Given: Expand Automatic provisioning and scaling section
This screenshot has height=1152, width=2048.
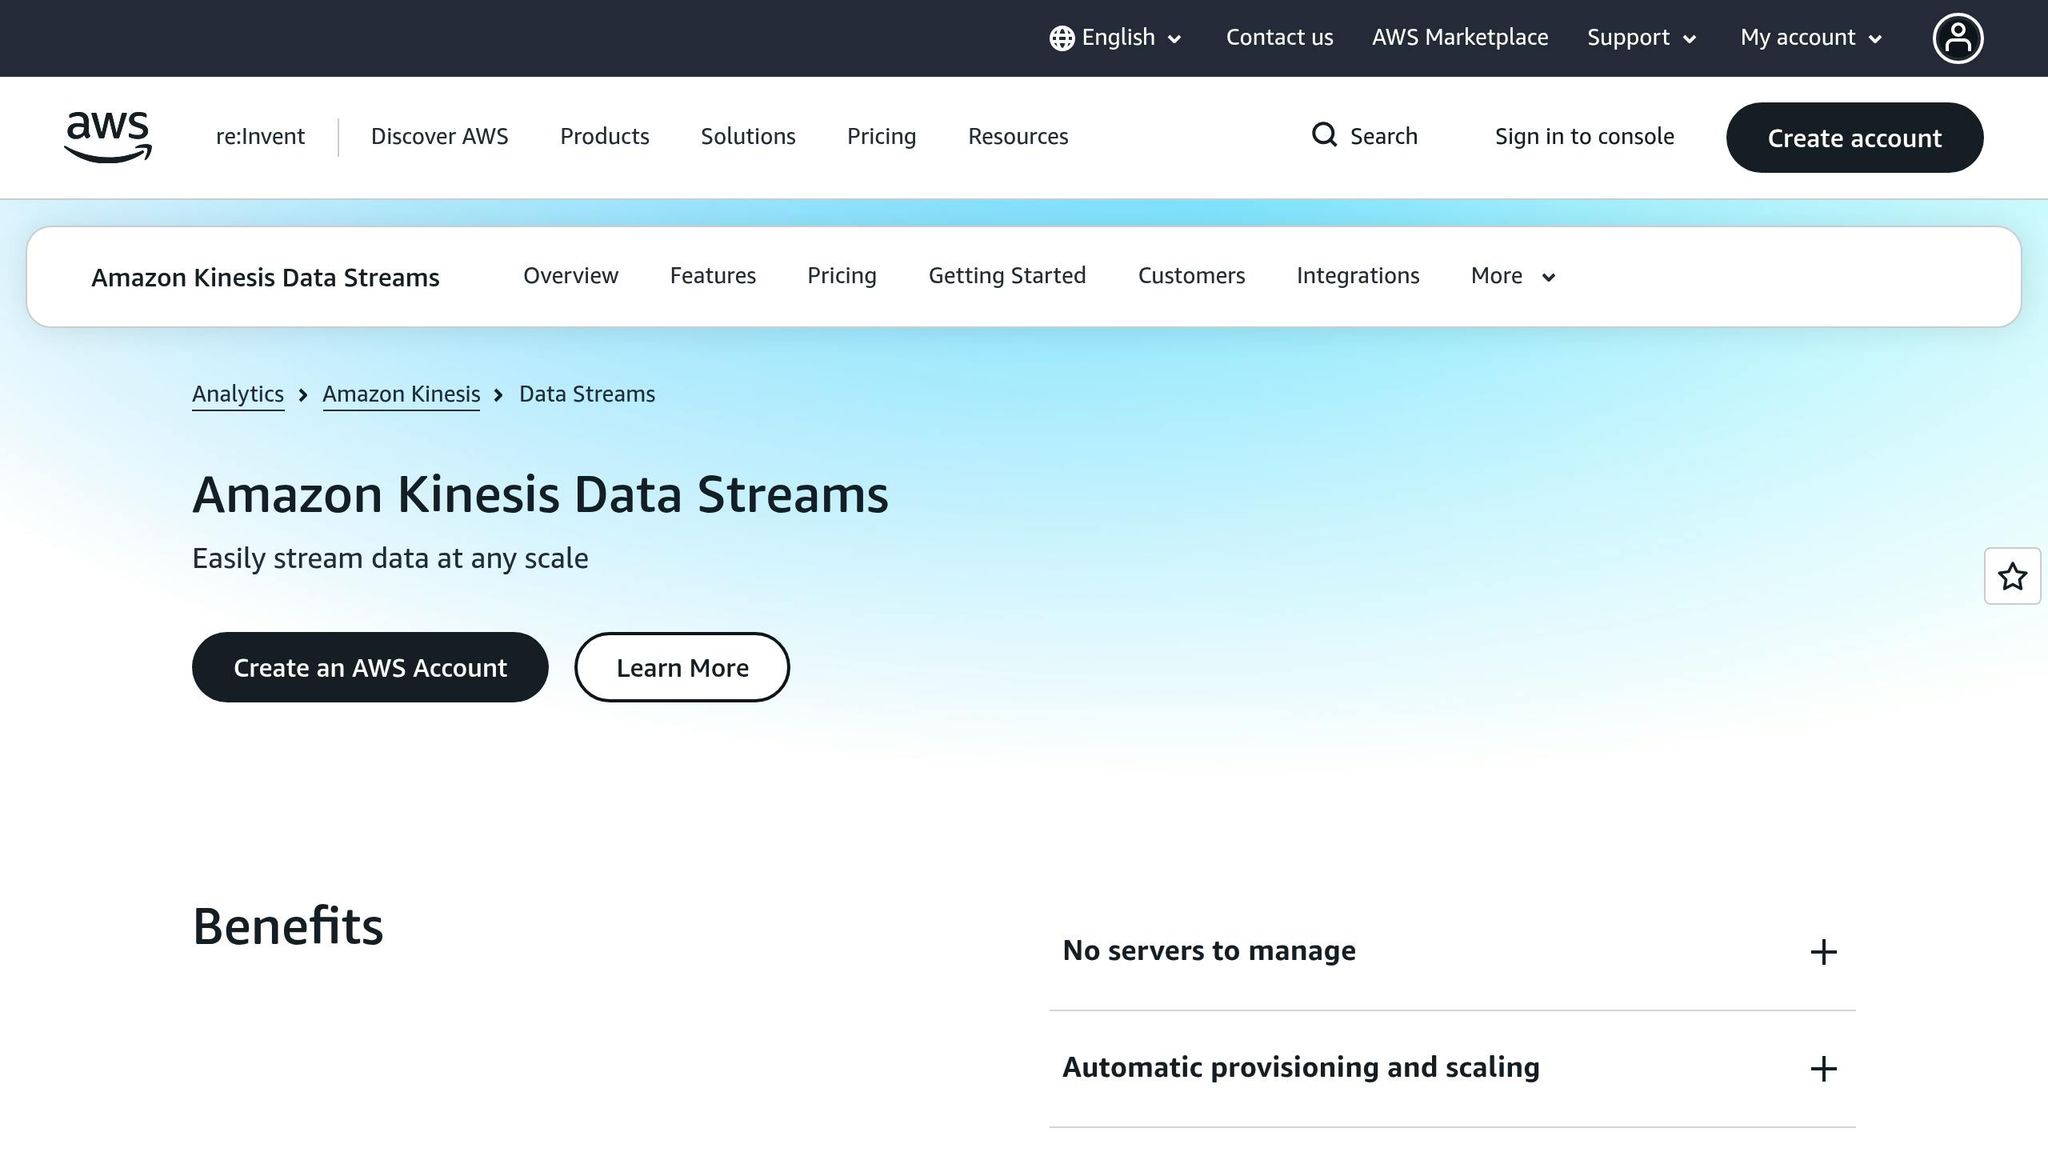Looking at the screenshot, I should [x=1452, y=1068].
